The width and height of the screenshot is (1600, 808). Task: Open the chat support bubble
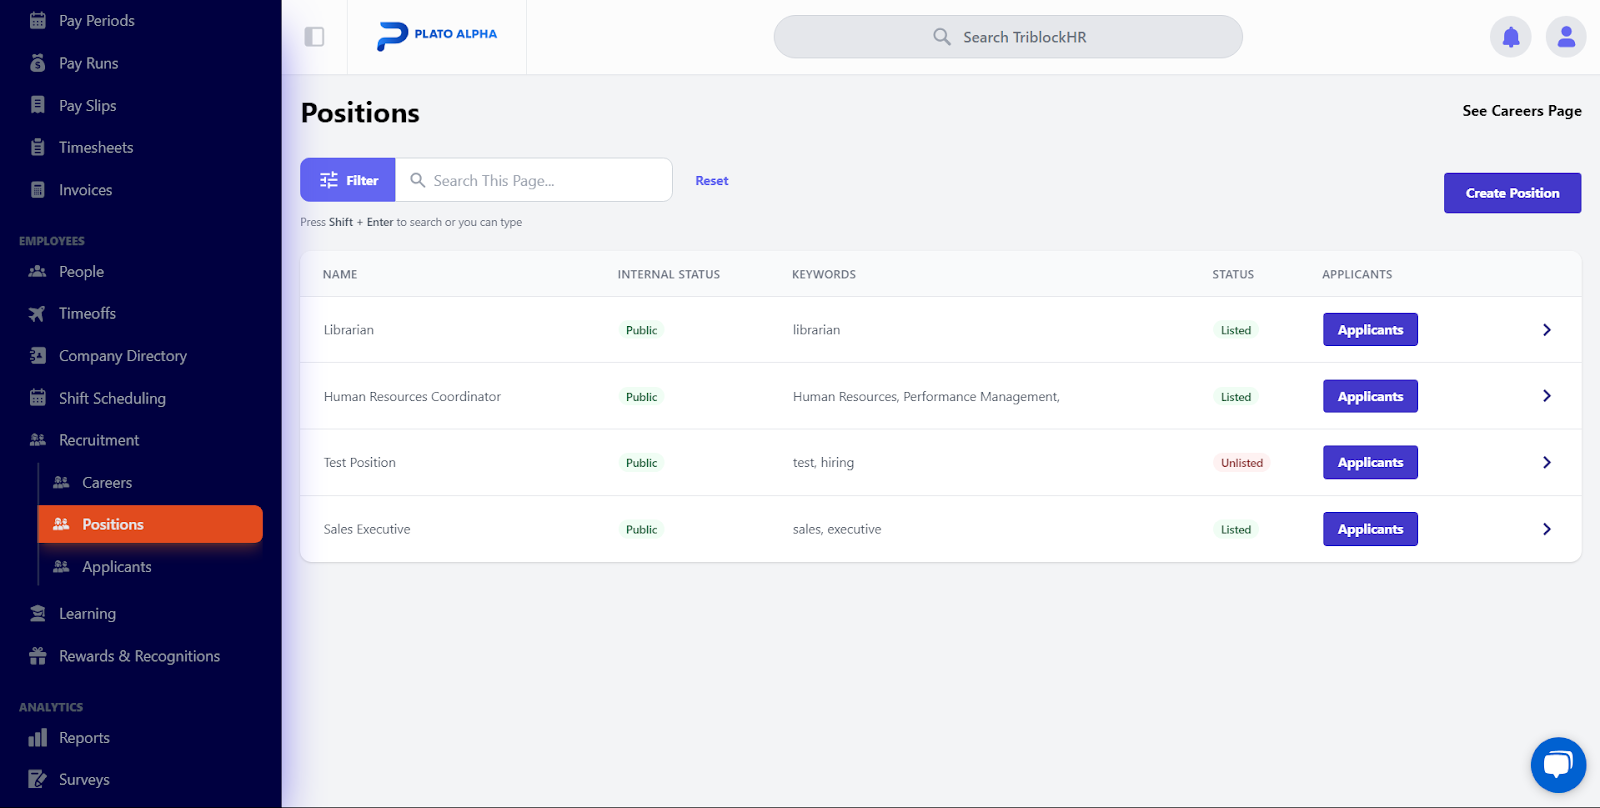pos(1558,765)
